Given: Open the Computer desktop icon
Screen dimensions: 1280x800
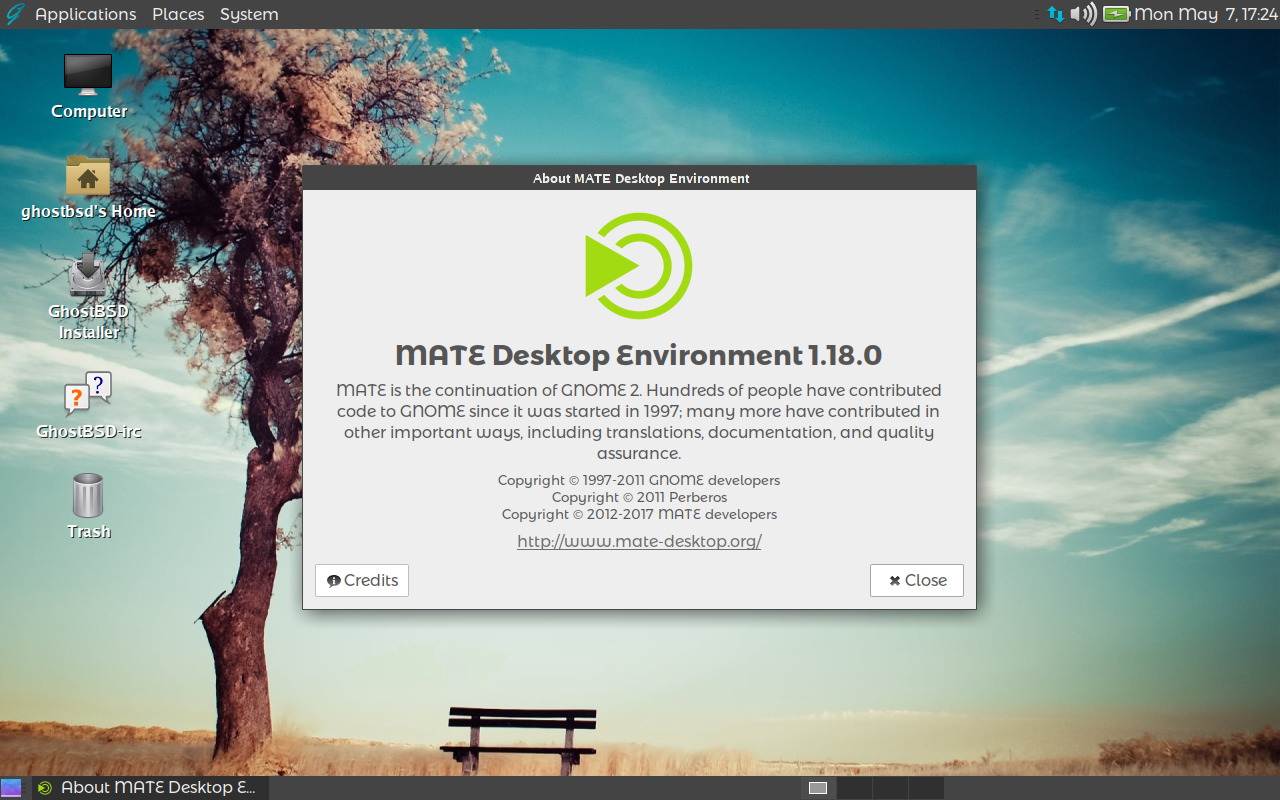Looking at the screenshot, I should coord(88,75).
